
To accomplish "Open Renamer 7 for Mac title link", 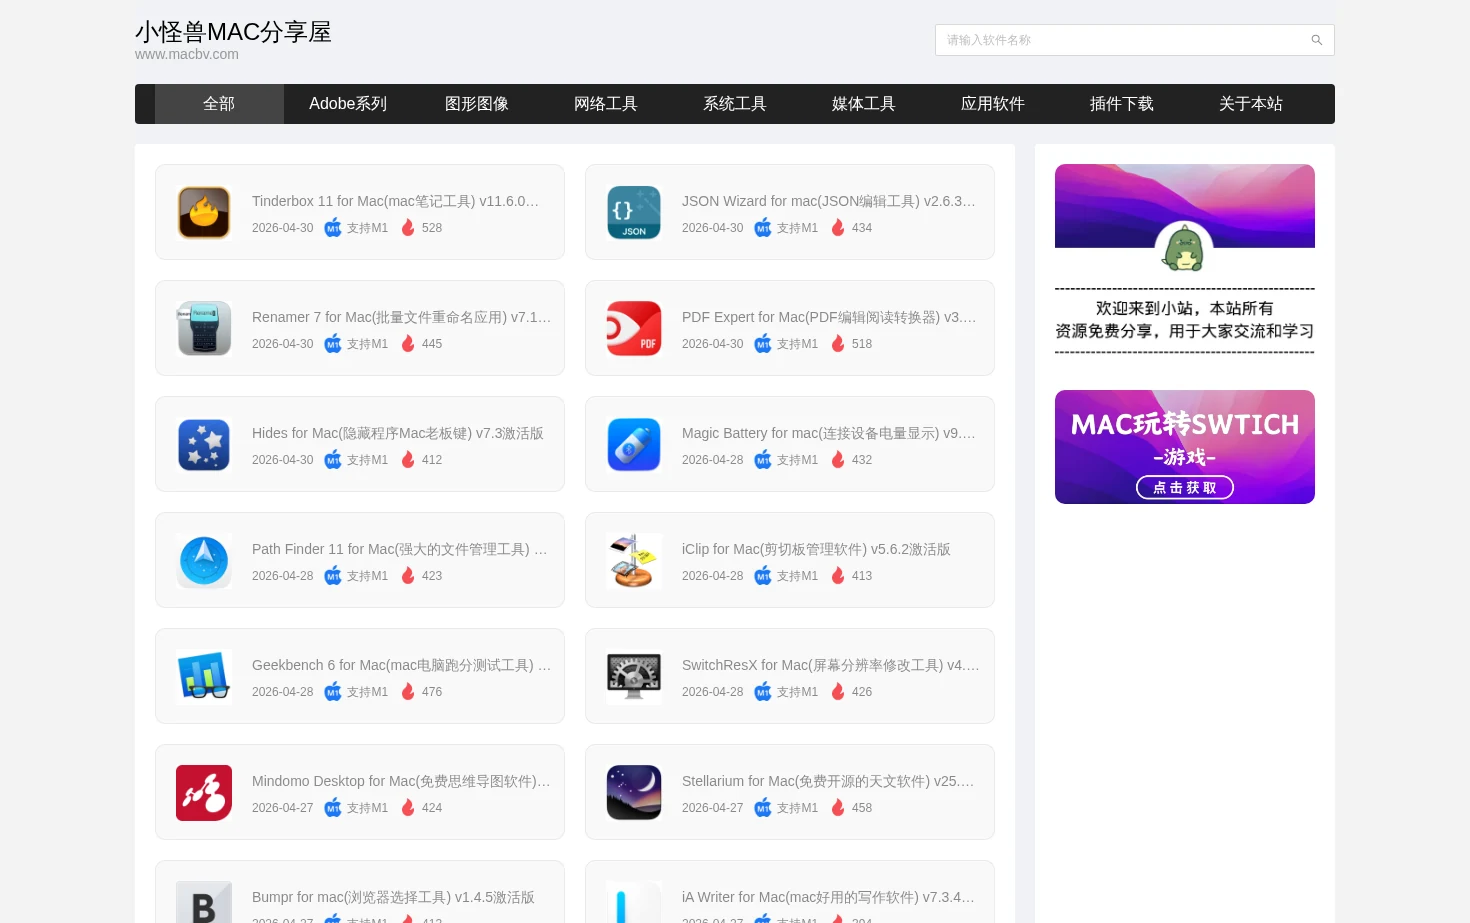I will pyautogui.click(x=402, y=317).
